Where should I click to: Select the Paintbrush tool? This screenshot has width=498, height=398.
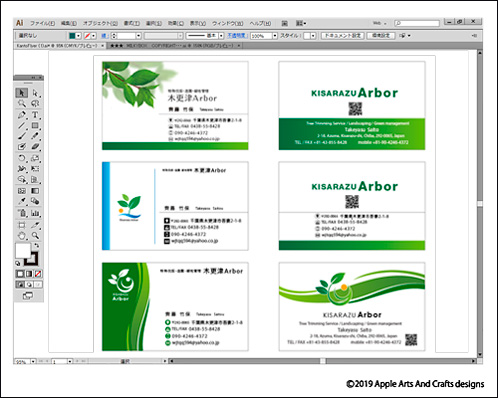coord(22,136)
